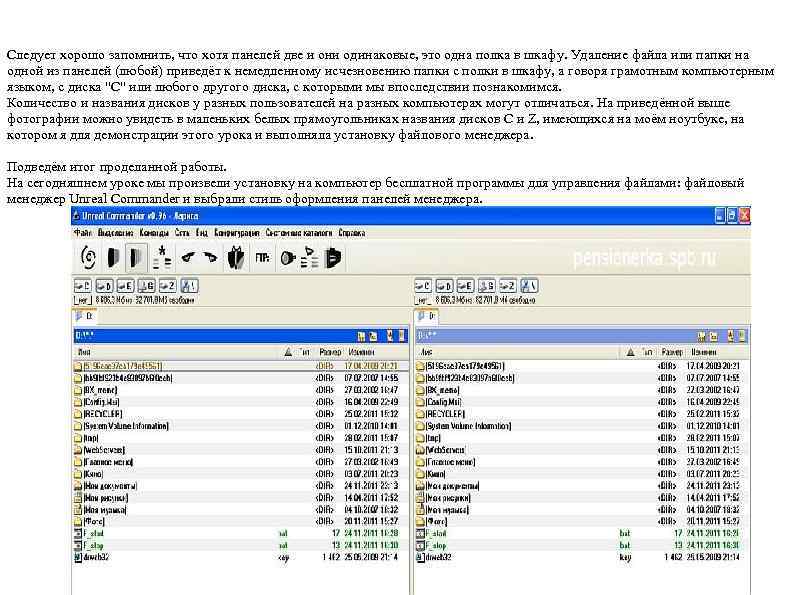Open network root button in right panel
This screenshot has height=595, width=794.
pos(529,286)
